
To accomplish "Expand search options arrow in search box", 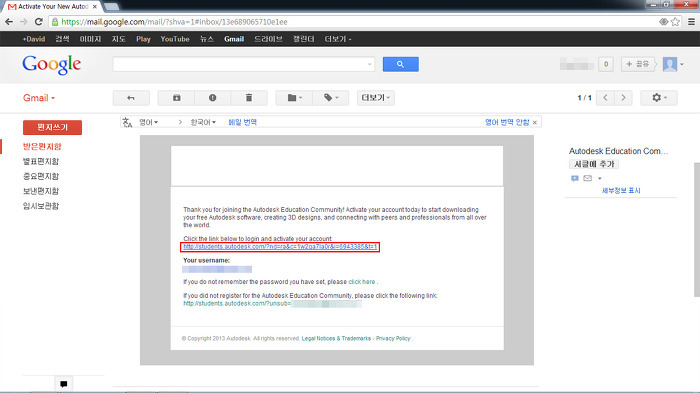I will (369, 64).
